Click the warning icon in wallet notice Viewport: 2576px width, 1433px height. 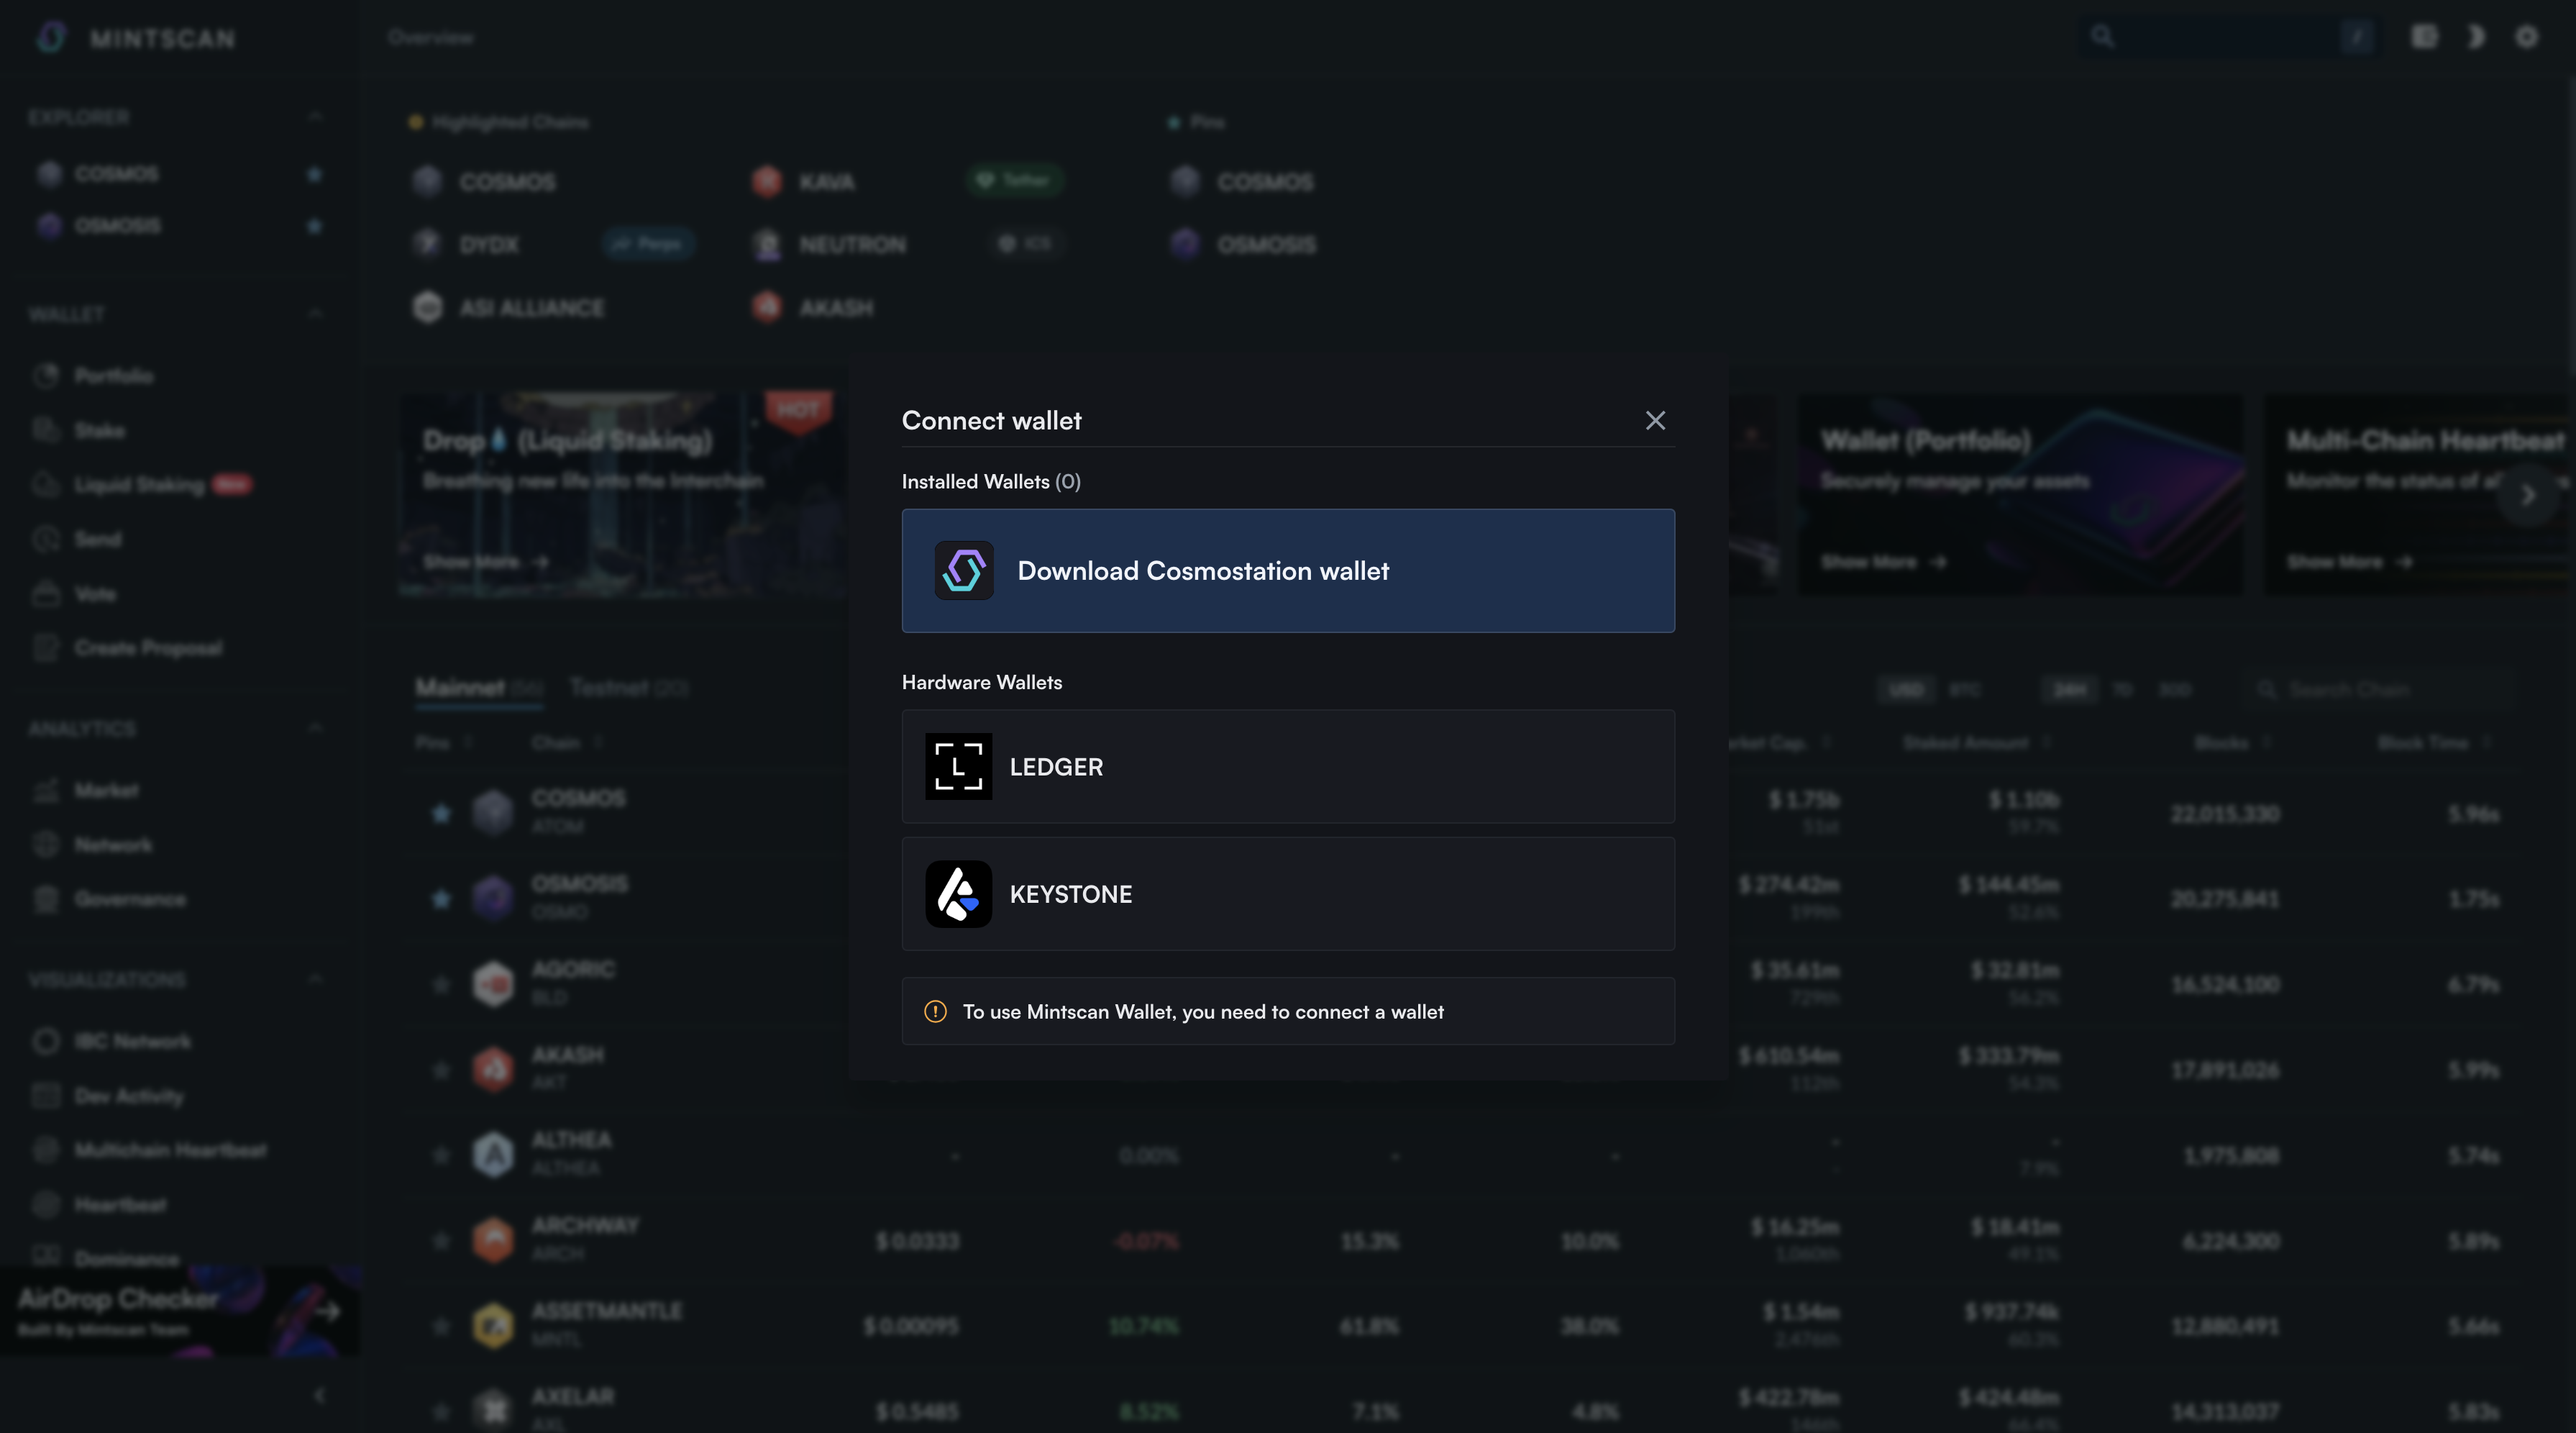(x=935, y=1012)
